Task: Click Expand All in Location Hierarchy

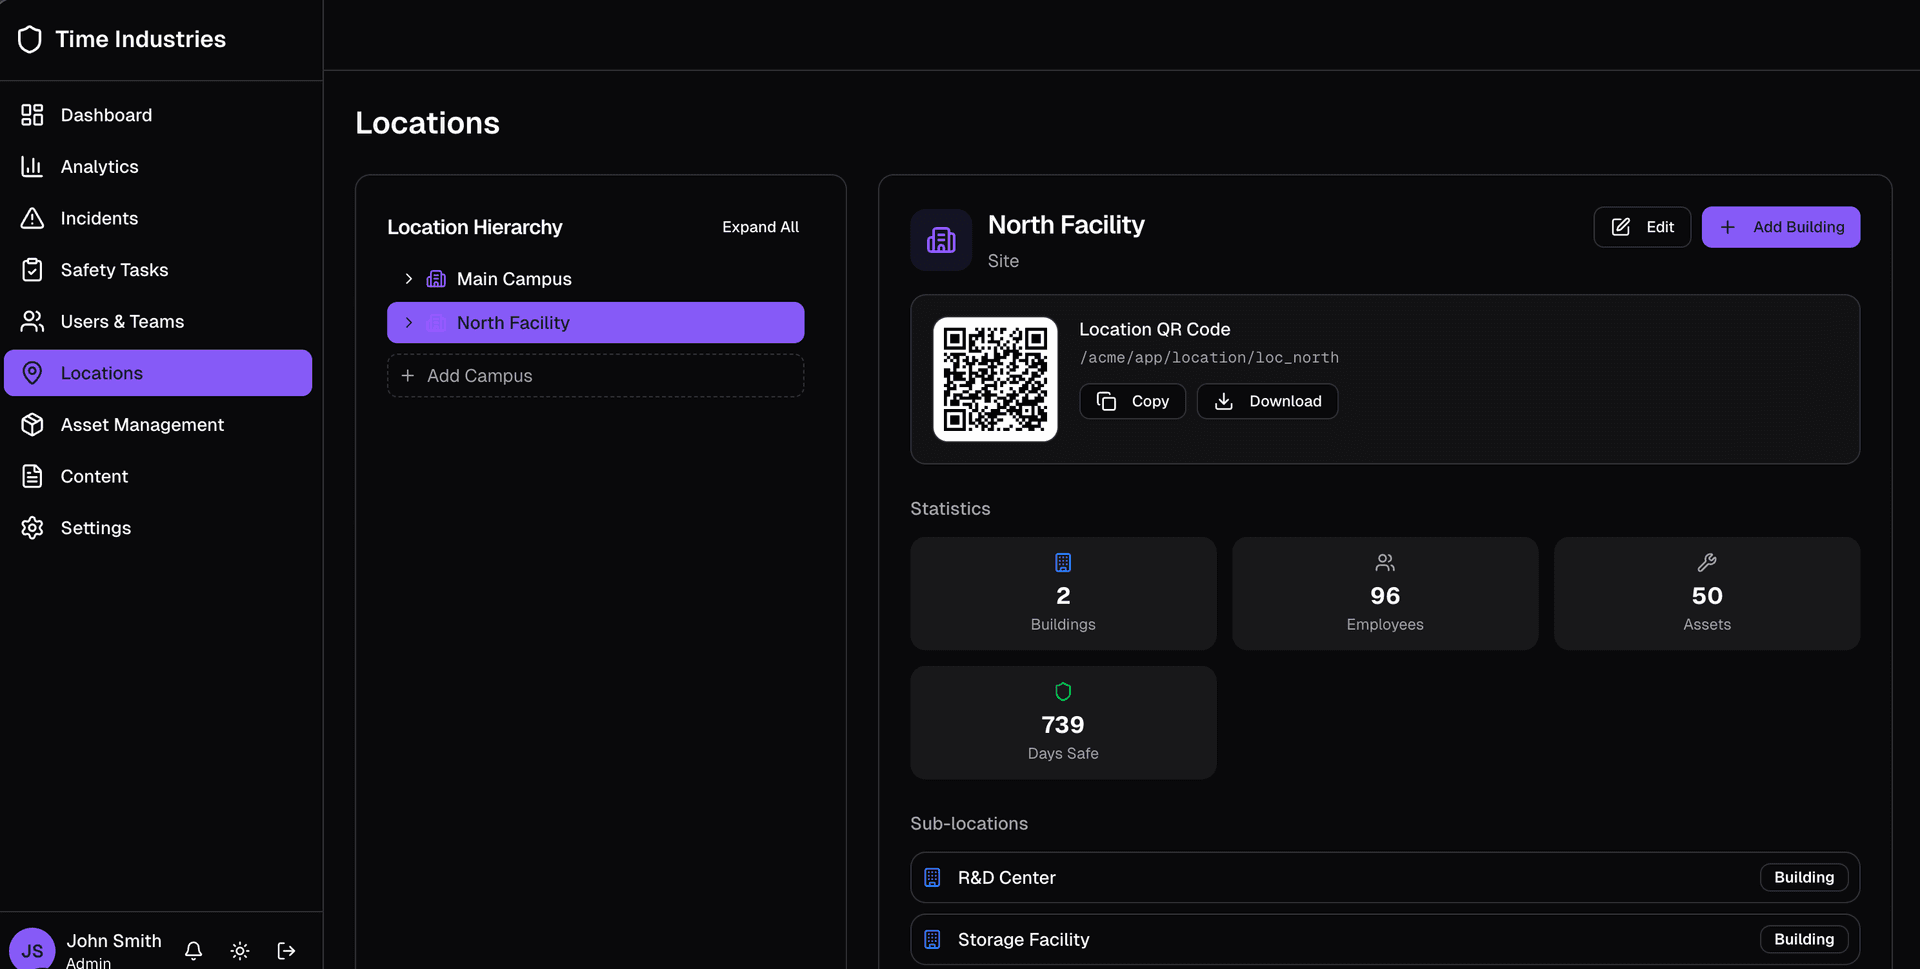Action: coord(760,227)
